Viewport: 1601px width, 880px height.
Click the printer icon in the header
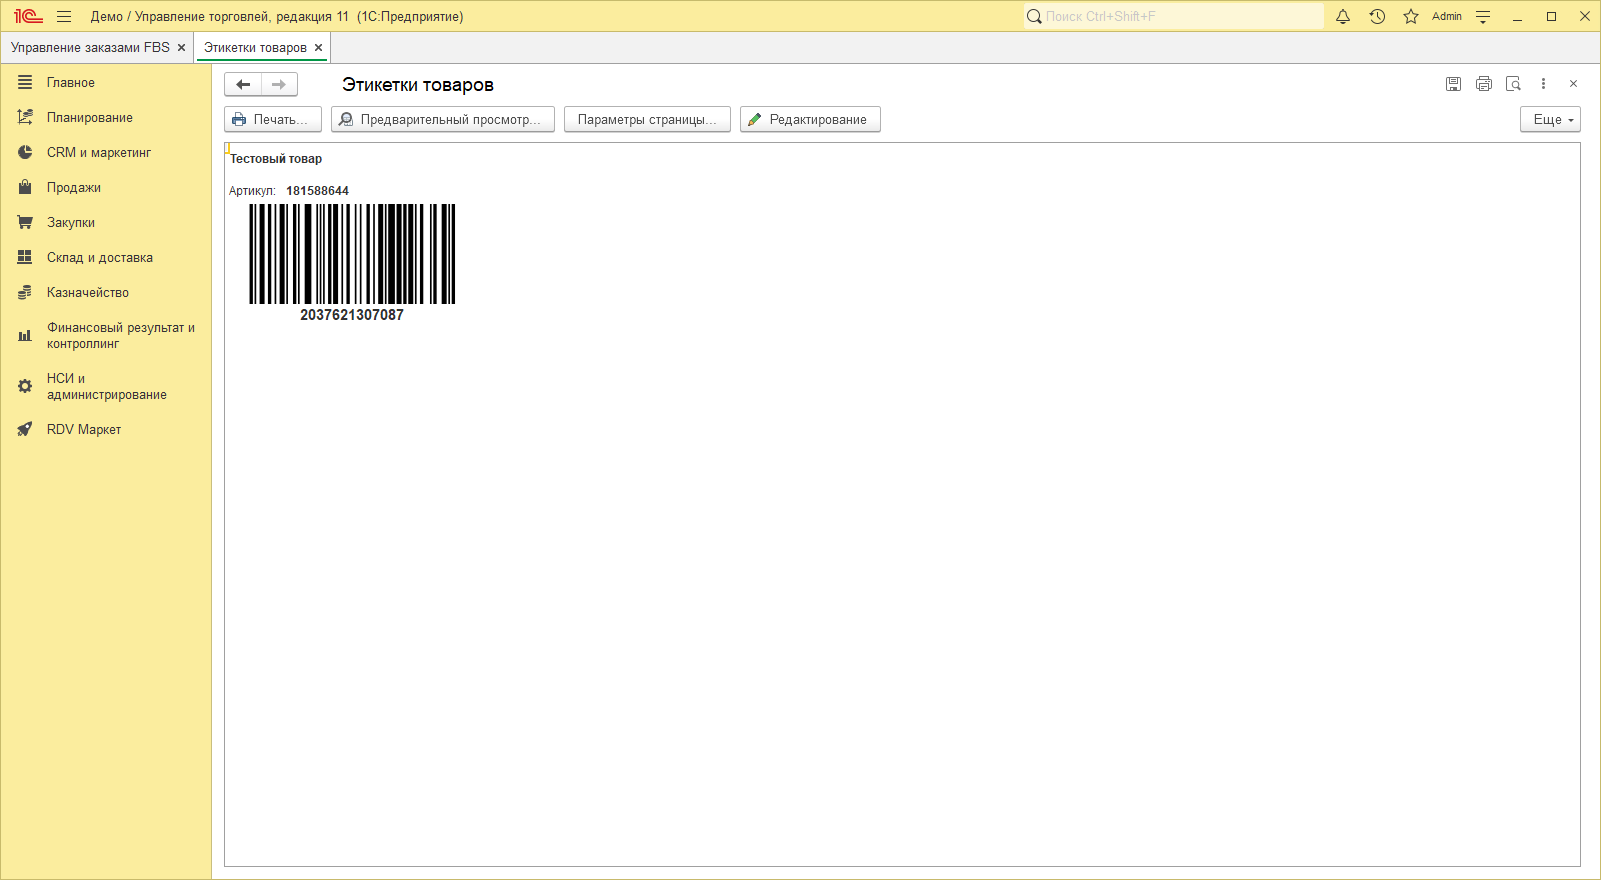click(x=1483, y=84)
